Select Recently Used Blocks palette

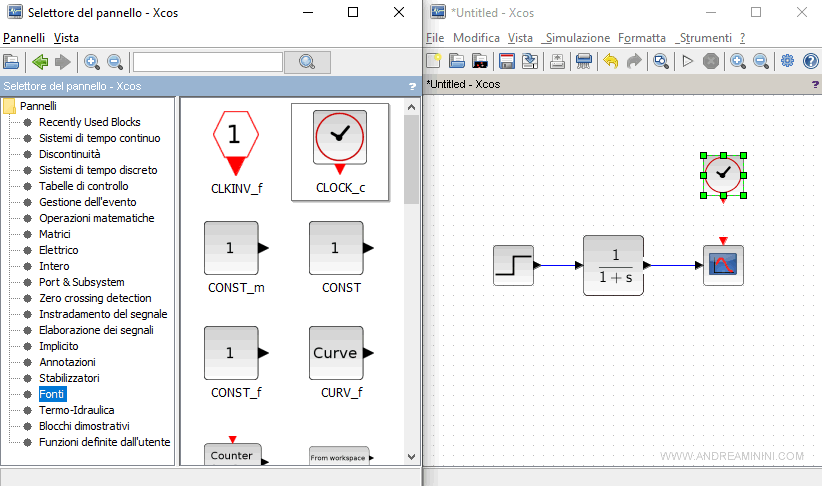coord(90,122)
